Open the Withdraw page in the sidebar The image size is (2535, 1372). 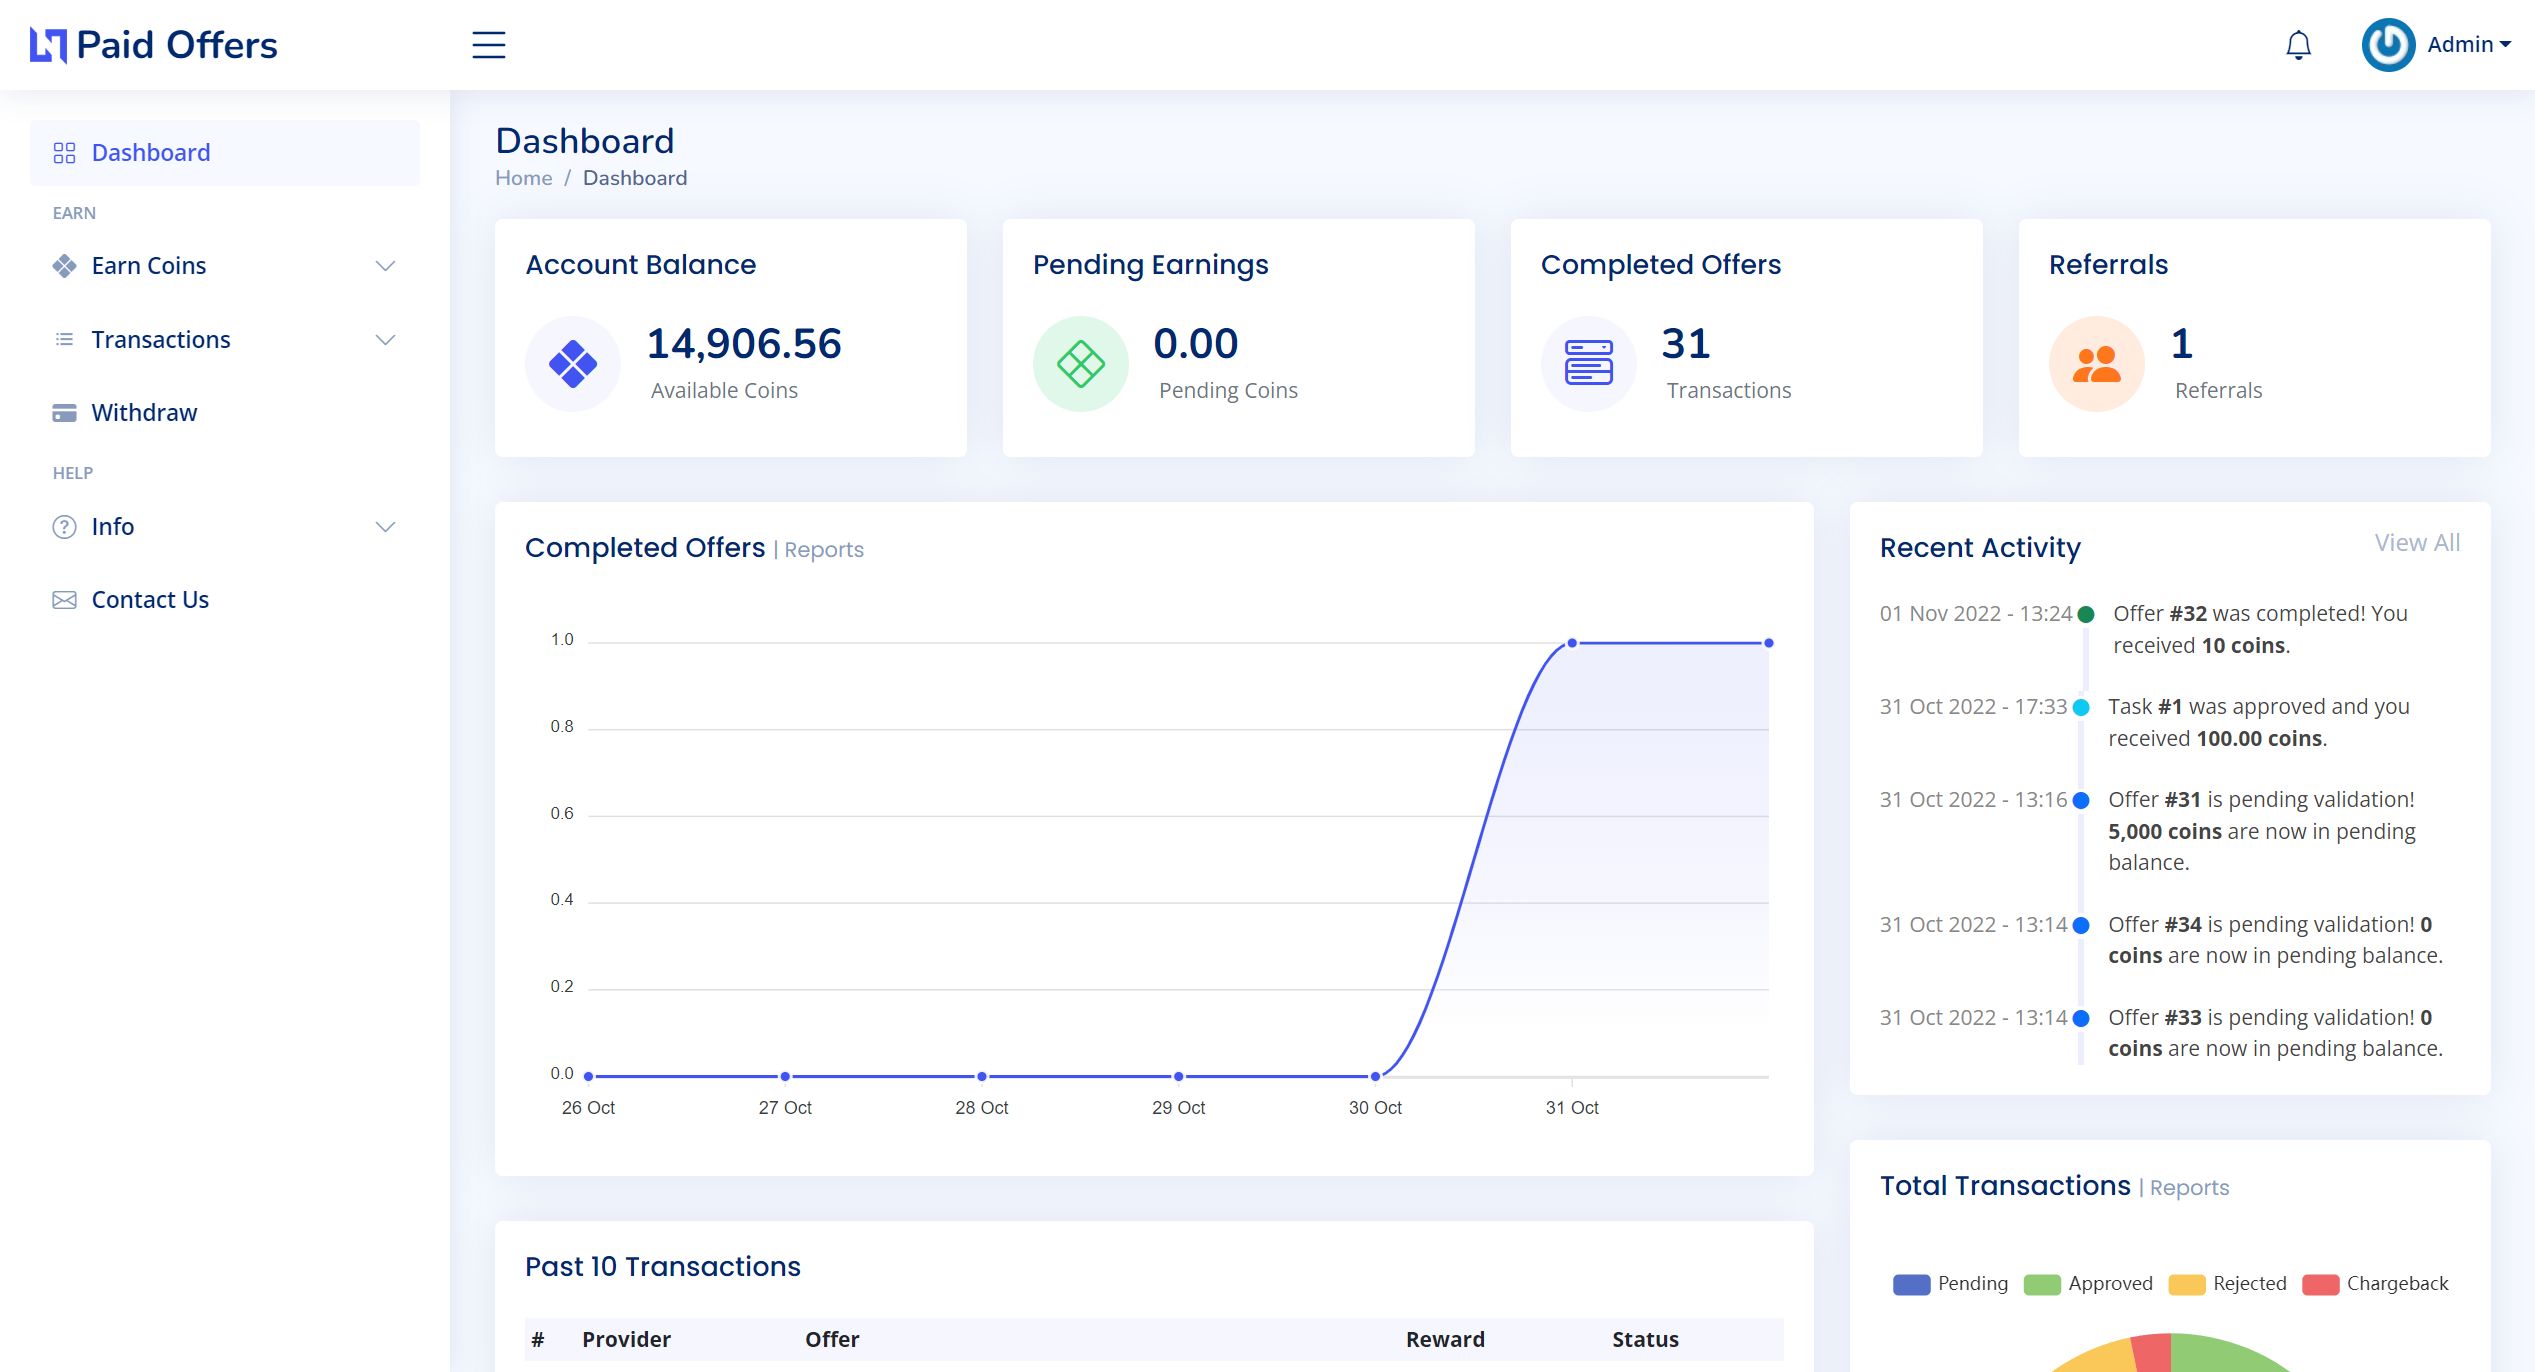(x=144, y=413)
